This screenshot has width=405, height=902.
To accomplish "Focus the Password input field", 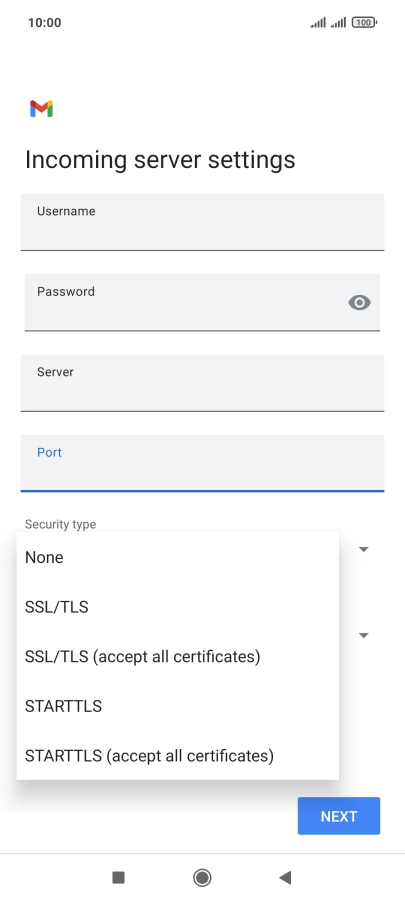I will [x=202, y=303].
